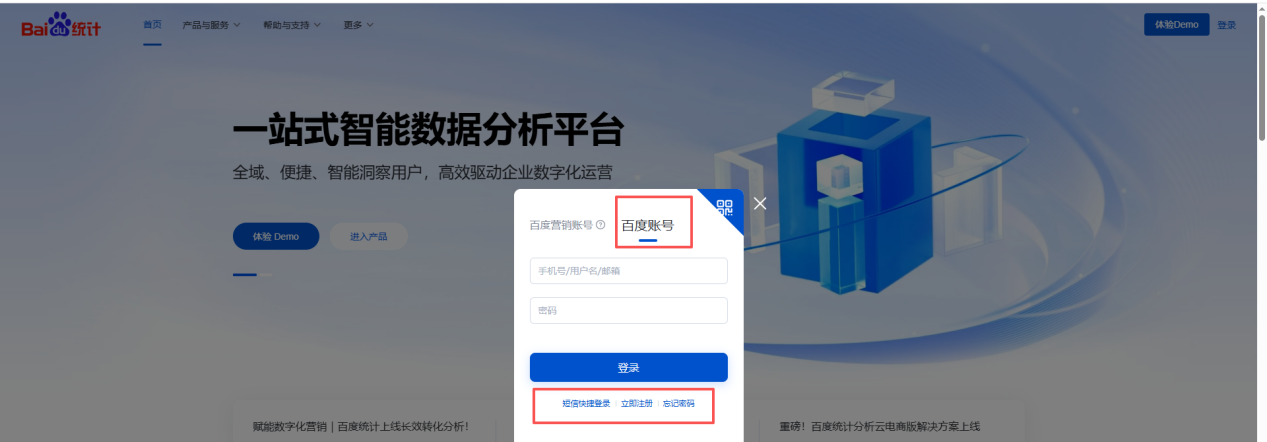Select second banner carousel indicator

point(265,274)
